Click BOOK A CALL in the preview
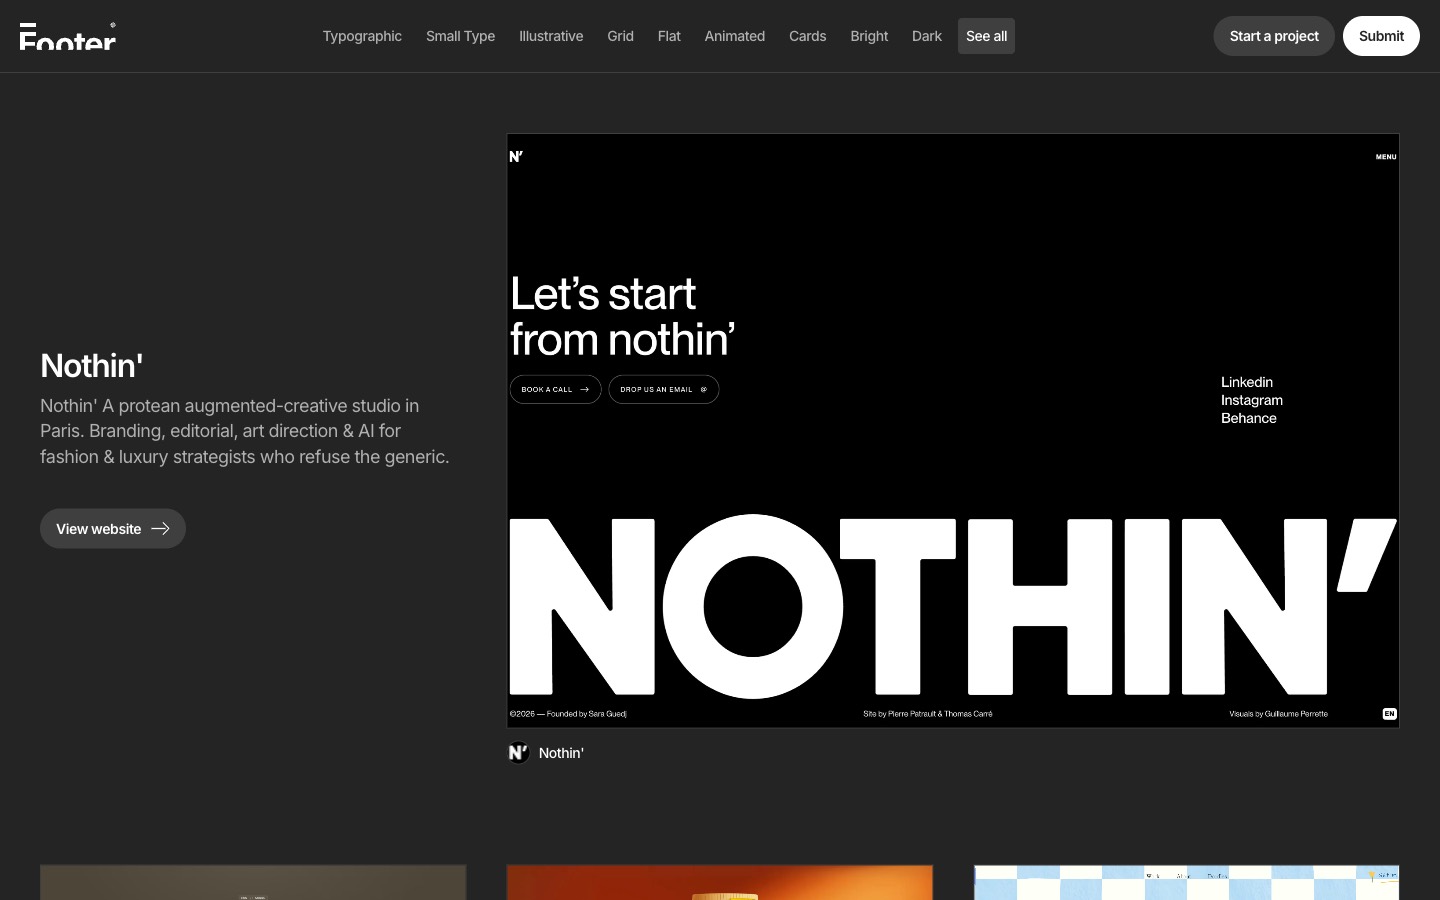Image resolution: width=1440 pixels, height=900 pixels. (555, 389)
